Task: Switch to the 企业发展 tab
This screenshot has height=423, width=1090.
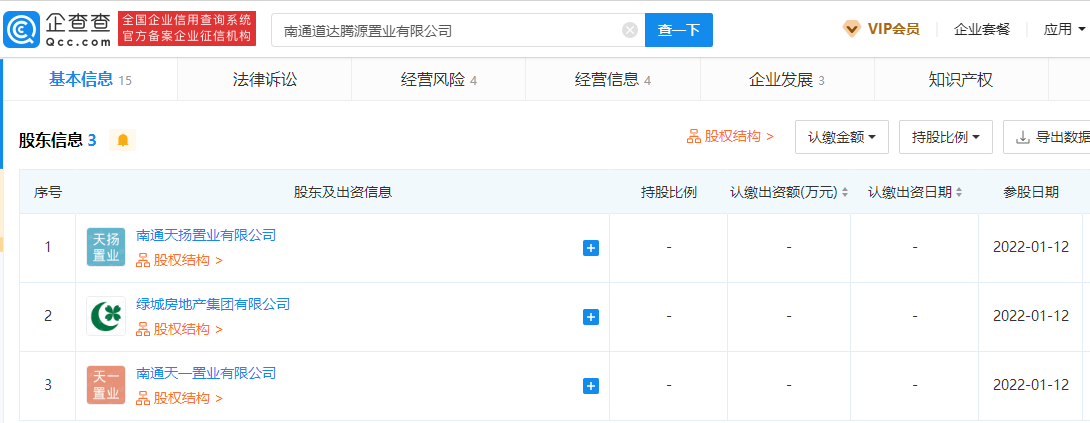Action: (787, 80)
